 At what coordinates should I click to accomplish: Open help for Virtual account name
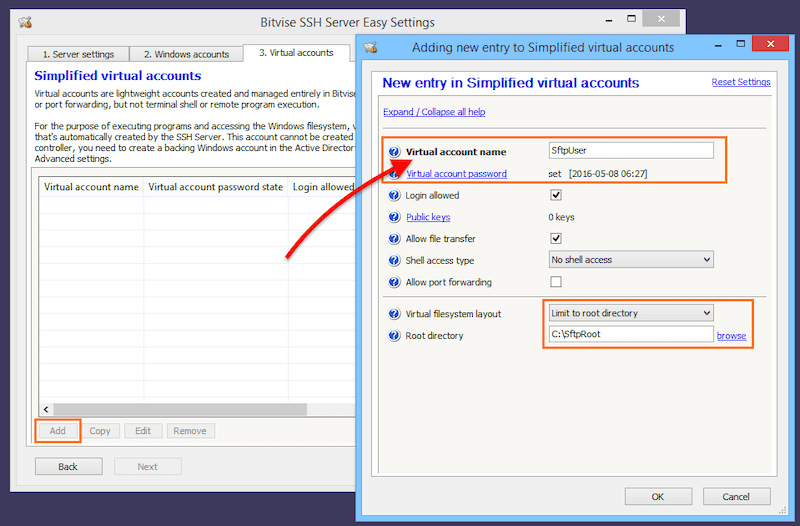click(x=394, y=152)
